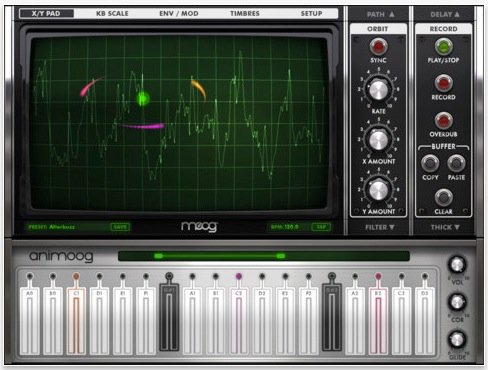The height and width of the screenshot is (370, 488).
Task: Play the purple-highlighted C2 key
Action: [x=239, y=320]
